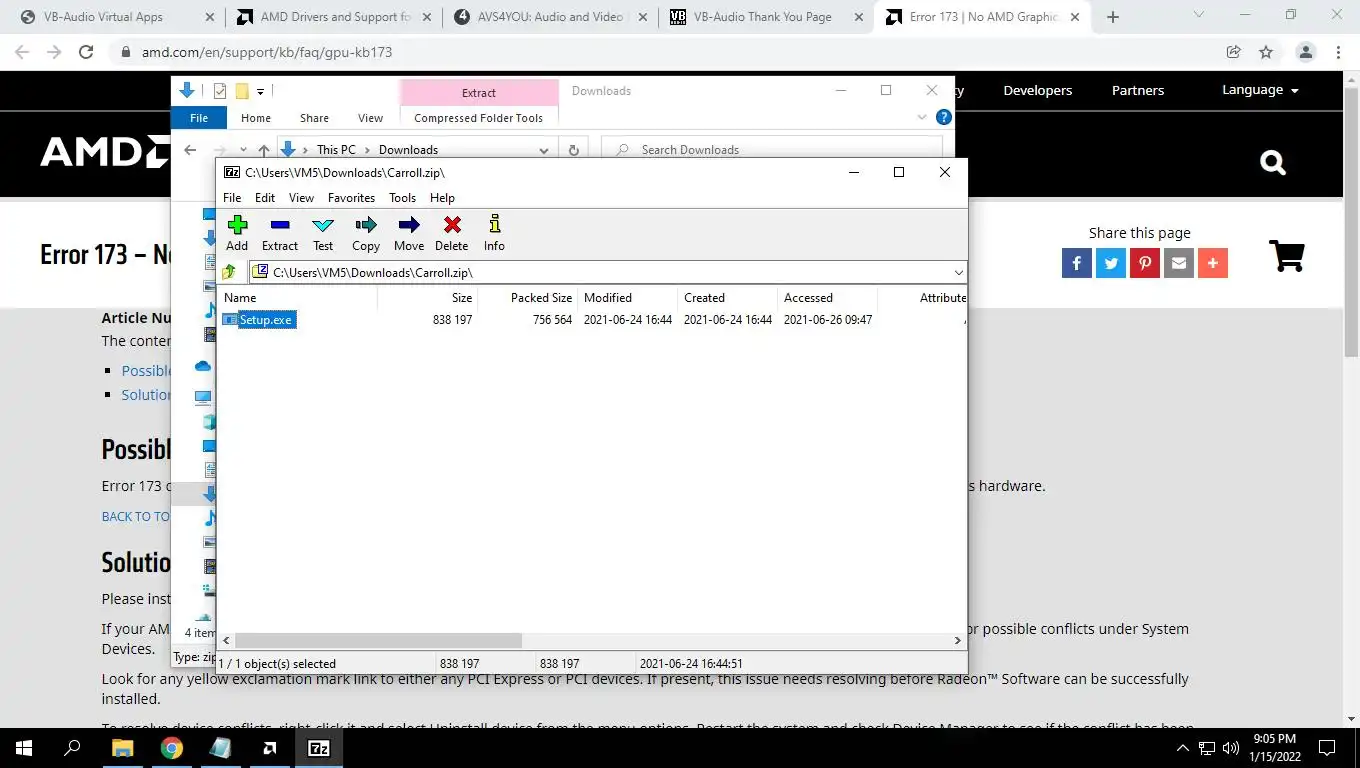Click the Extract toolbar icon in 7-Zip
The width and height of the screenshot is (1360, 768).
click(x=280, y=233)
